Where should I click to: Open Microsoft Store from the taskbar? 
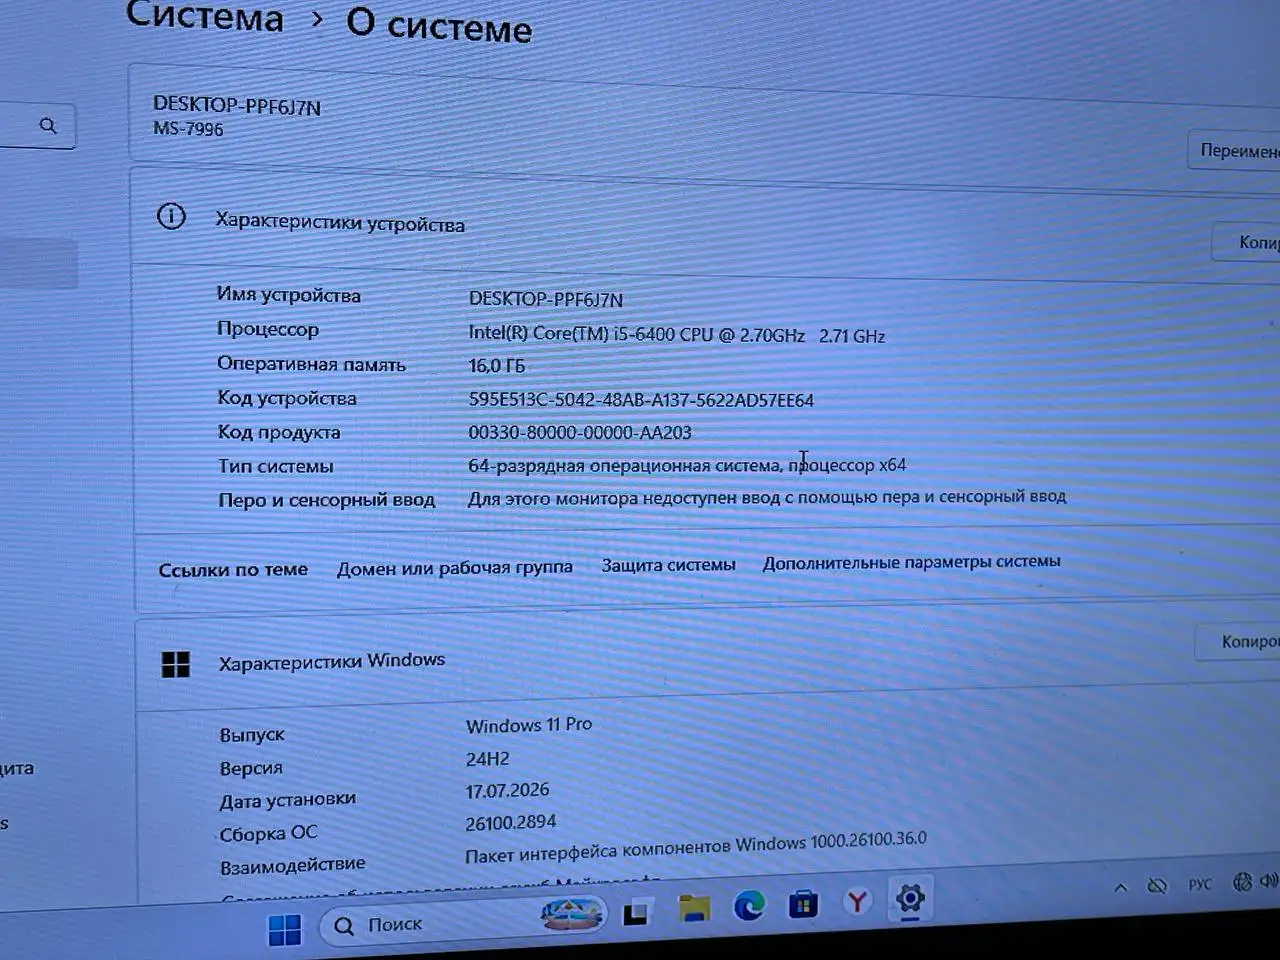tap(802, 904)
